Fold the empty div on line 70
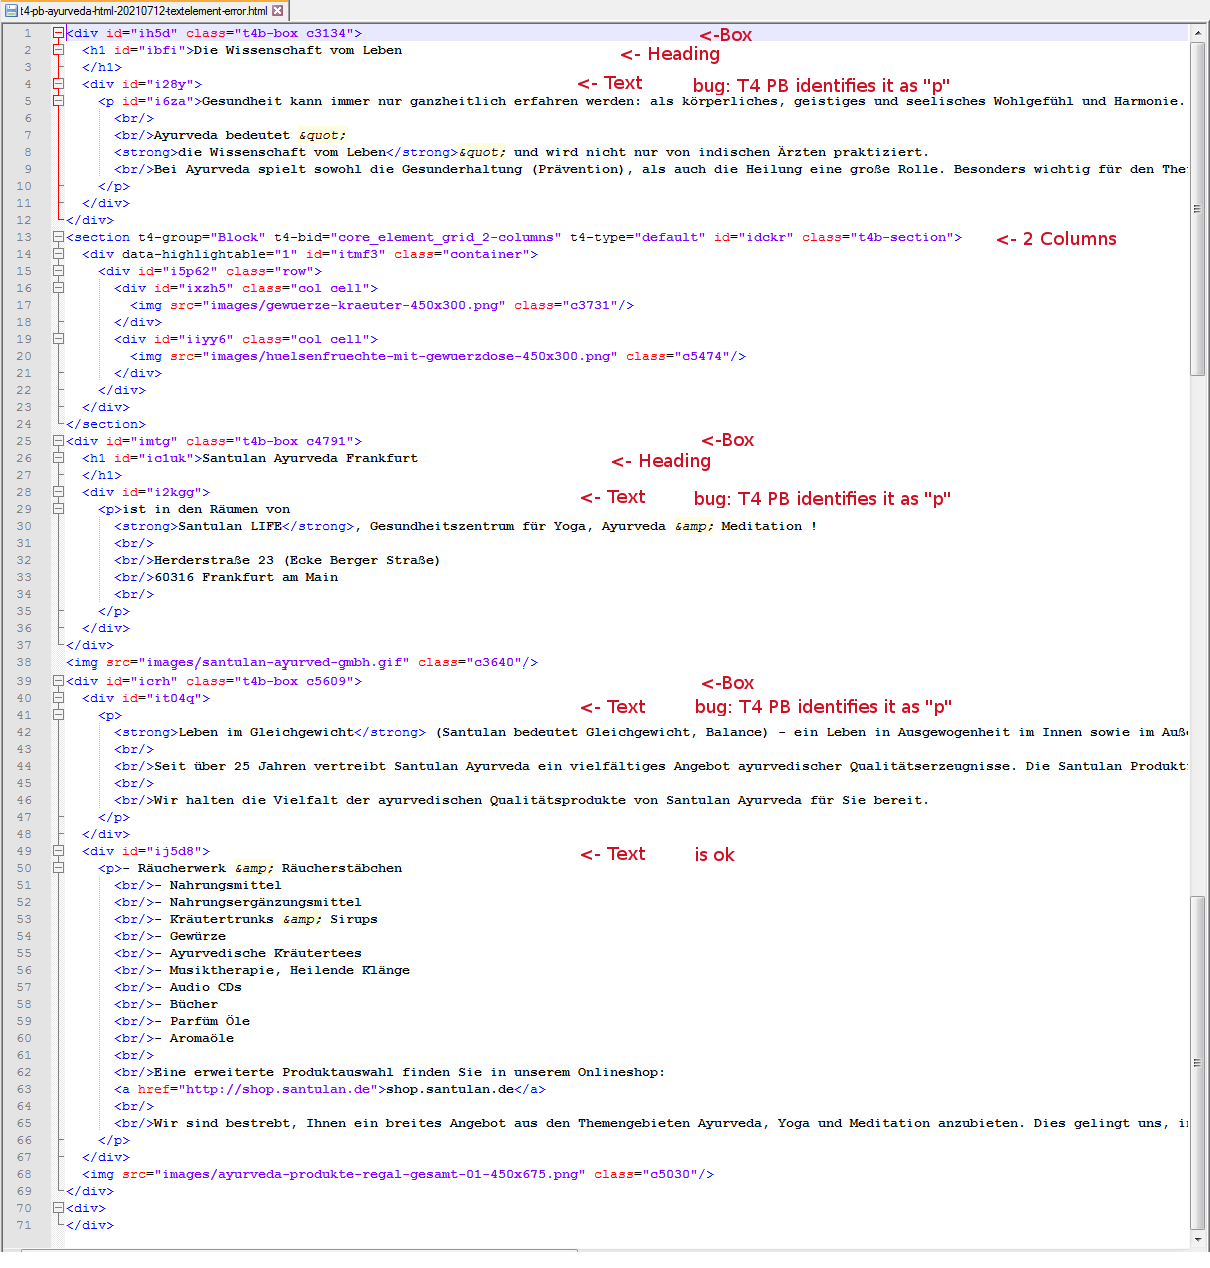The height and width of the screenshot is (1268, 1210). coord(58,1208)
